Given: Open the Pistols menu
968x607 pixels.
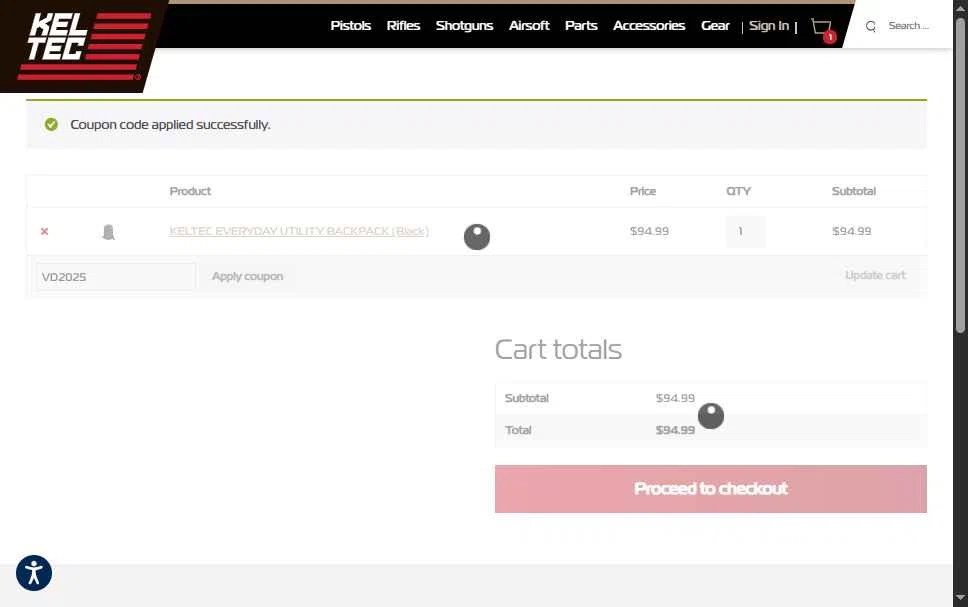Looking at the screenshot, I should (x=351, y=25).
